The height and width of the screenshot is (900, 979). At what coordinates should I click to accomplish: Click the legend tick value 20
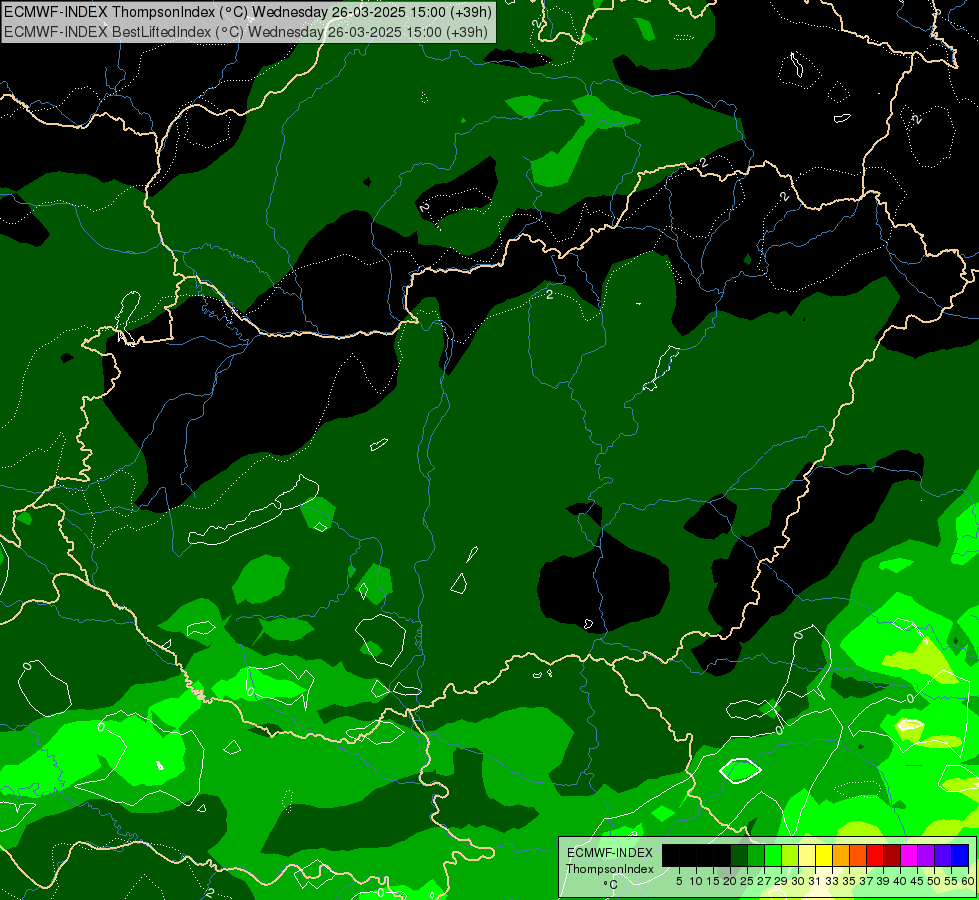click(730, 881)
